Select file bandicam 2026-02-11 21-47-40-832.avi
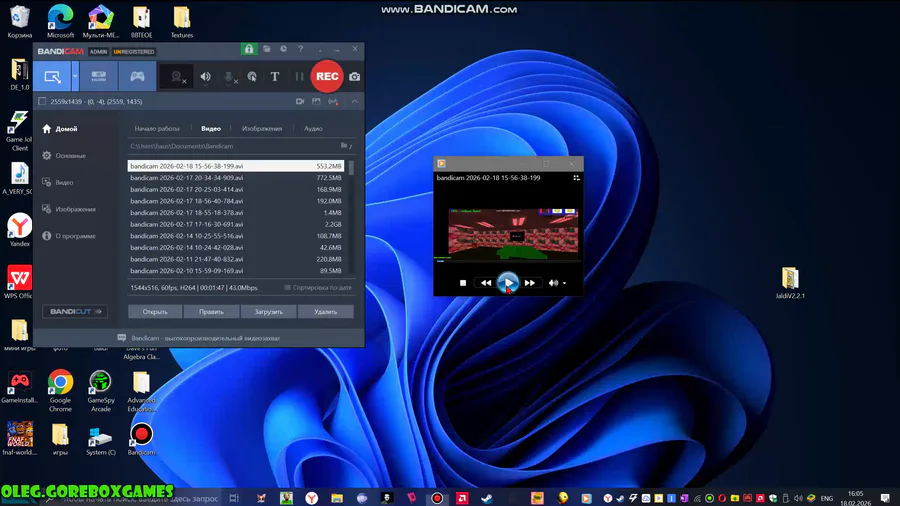This screenshot has width=900, height=506. [x=235, y=259]
